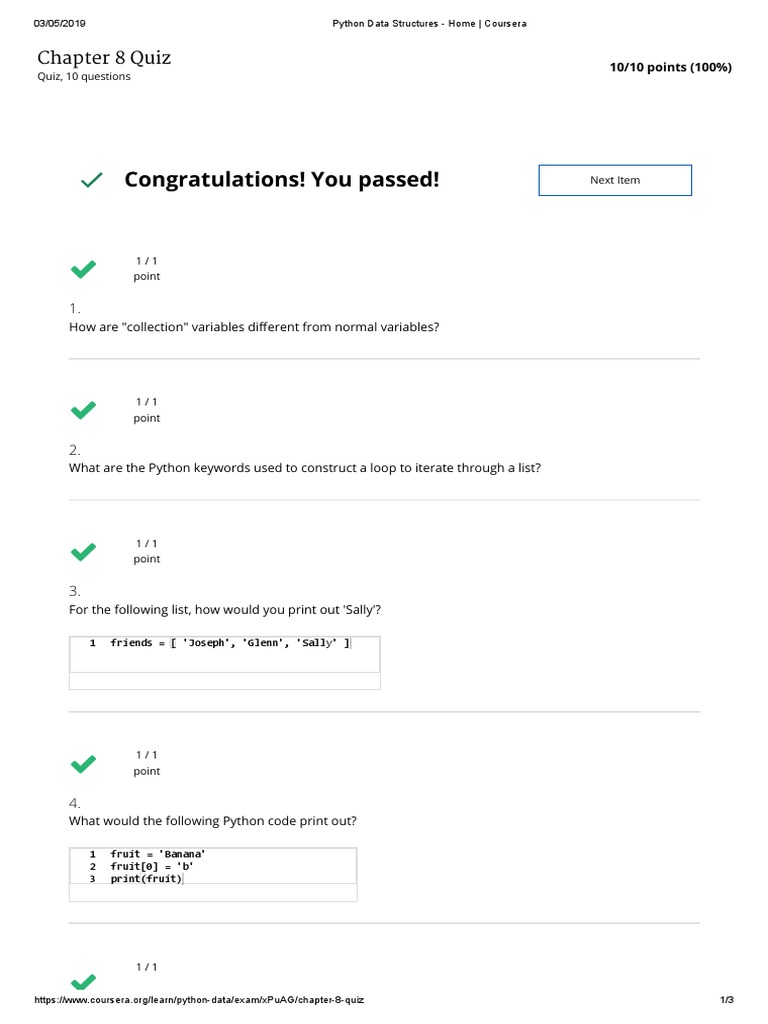The height and width of the screenshot is (1024, 768).
Task: Click the green checkmark for question 1
Action: point(83,269)
